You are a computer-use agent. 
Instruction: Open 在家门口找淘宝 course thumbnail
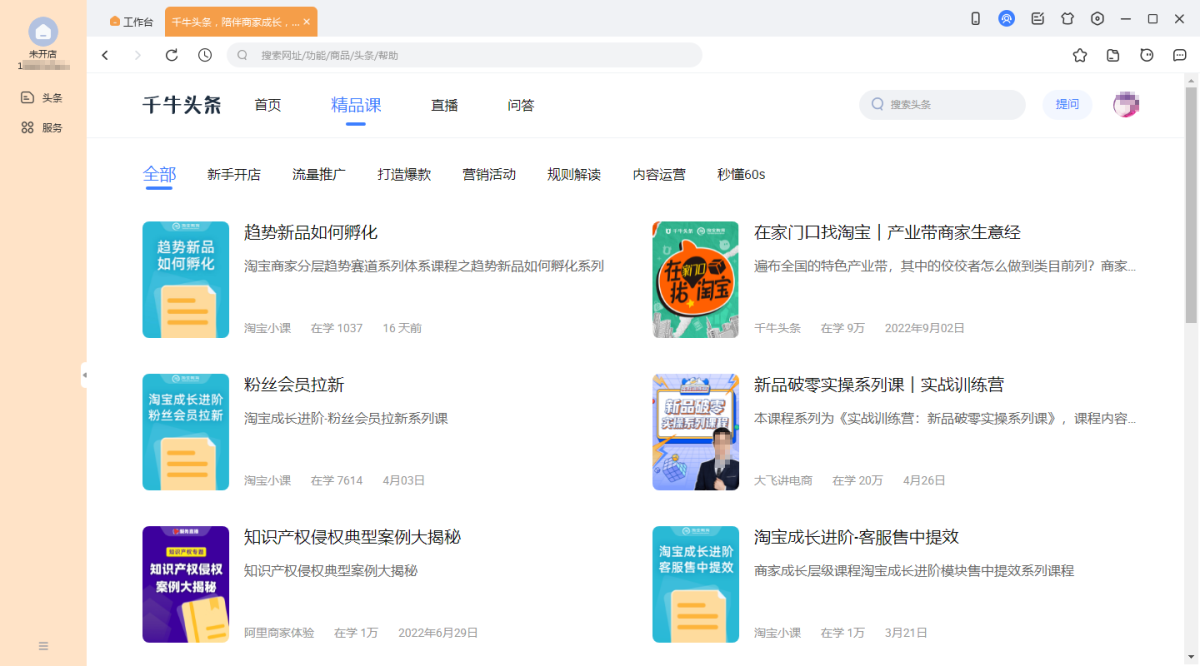click(x=695, y=280)
